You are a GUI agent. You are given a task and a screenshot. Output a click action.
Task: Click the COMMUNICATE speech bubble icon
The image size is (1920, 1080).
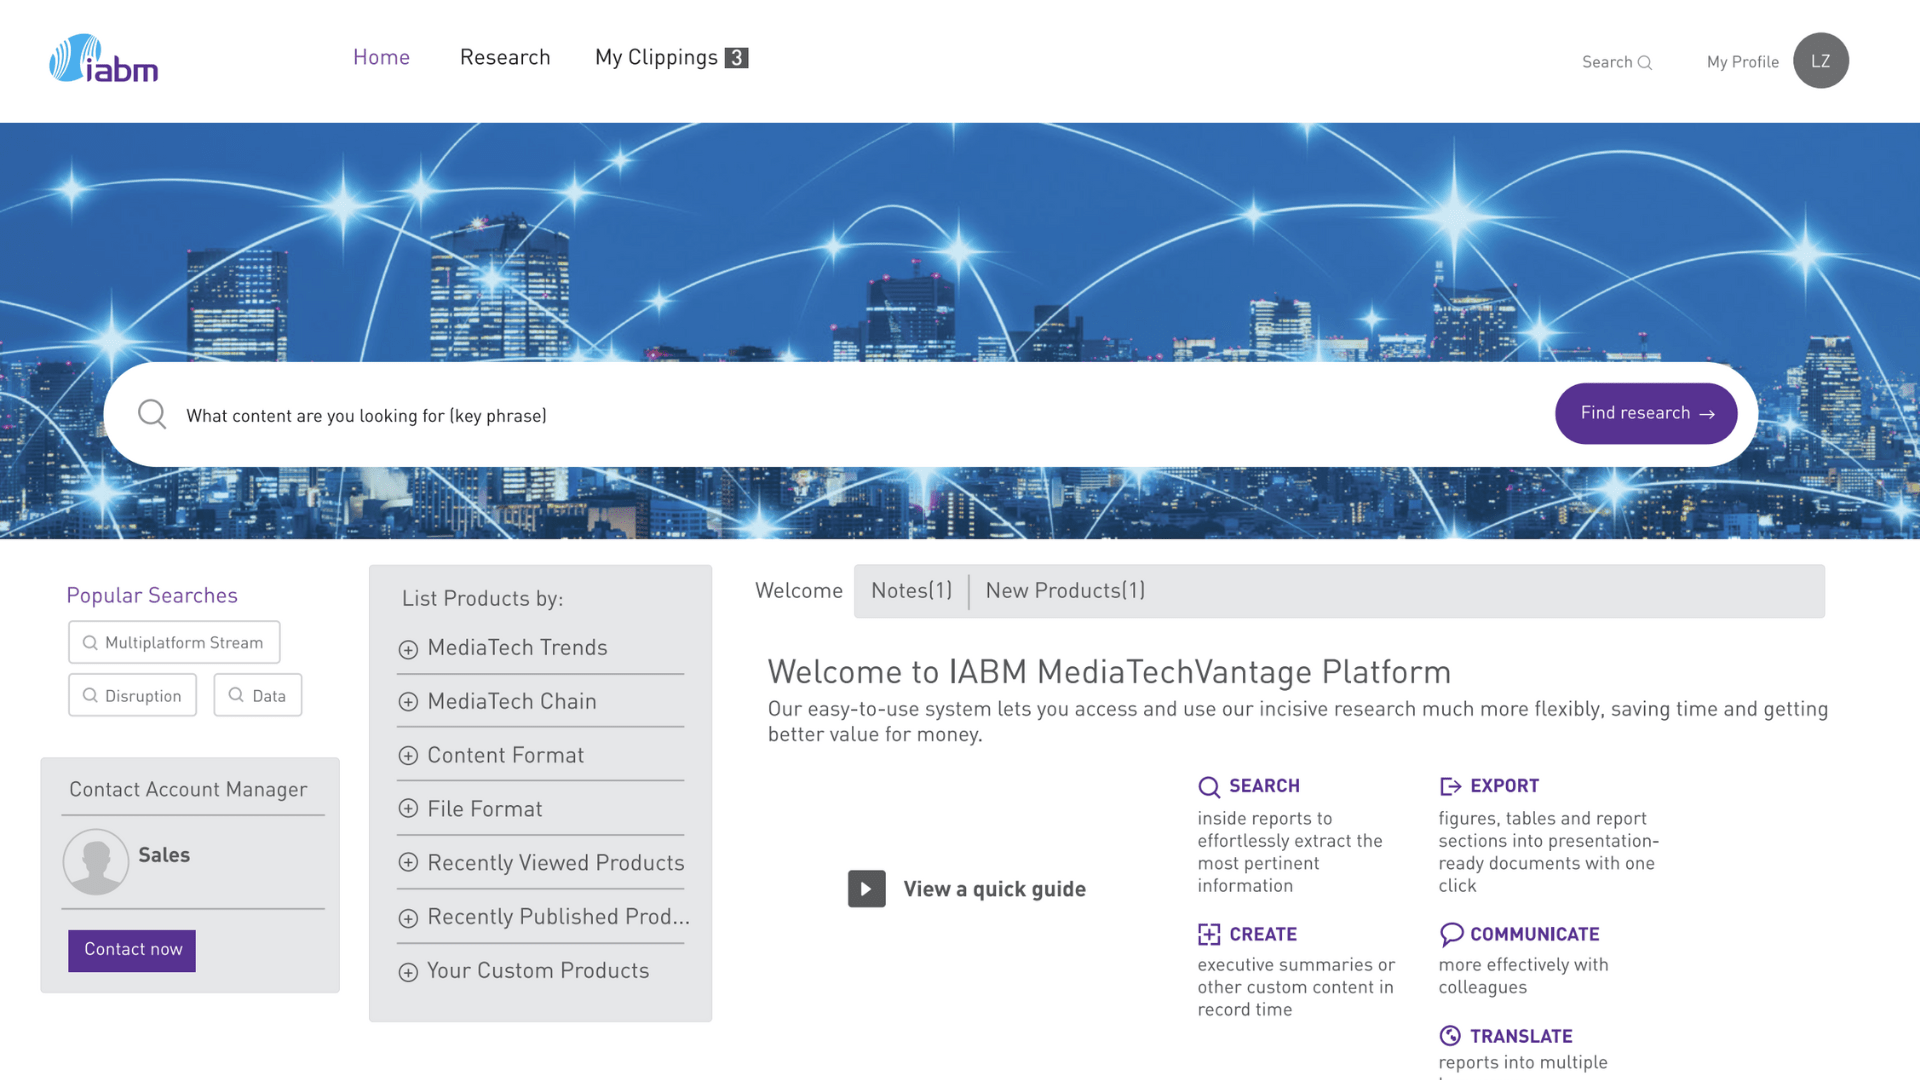1451,934
